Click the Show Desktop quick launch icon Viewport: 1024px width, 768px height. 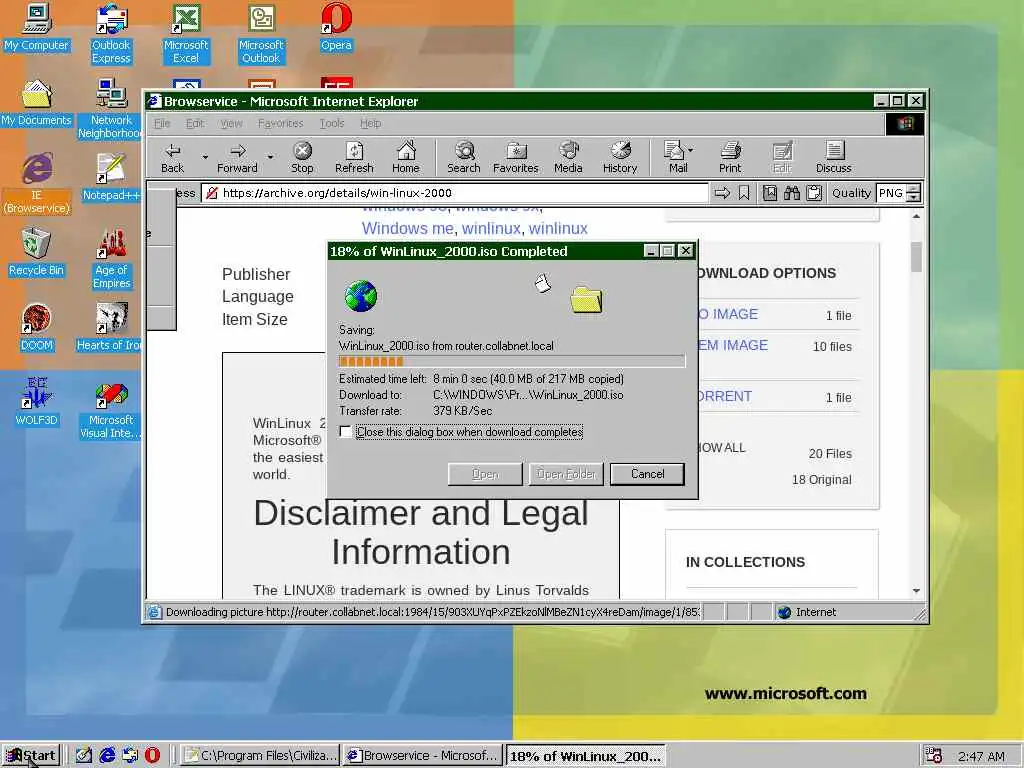pos(84,756)
